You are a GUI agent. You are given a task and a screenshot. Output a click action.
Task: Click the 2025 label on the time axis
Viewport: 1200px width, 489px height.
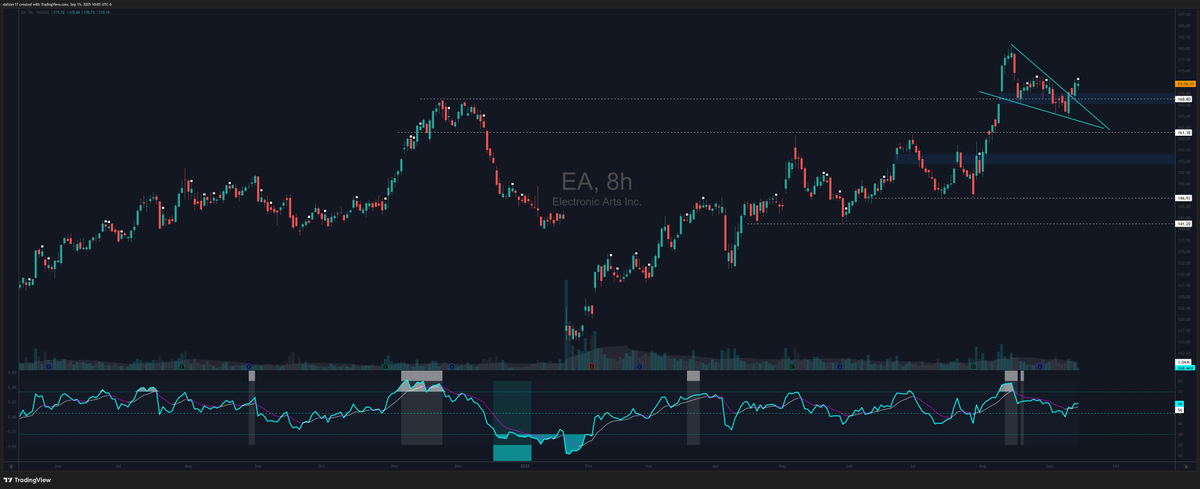pyautogui.click(x=526, y=466)
